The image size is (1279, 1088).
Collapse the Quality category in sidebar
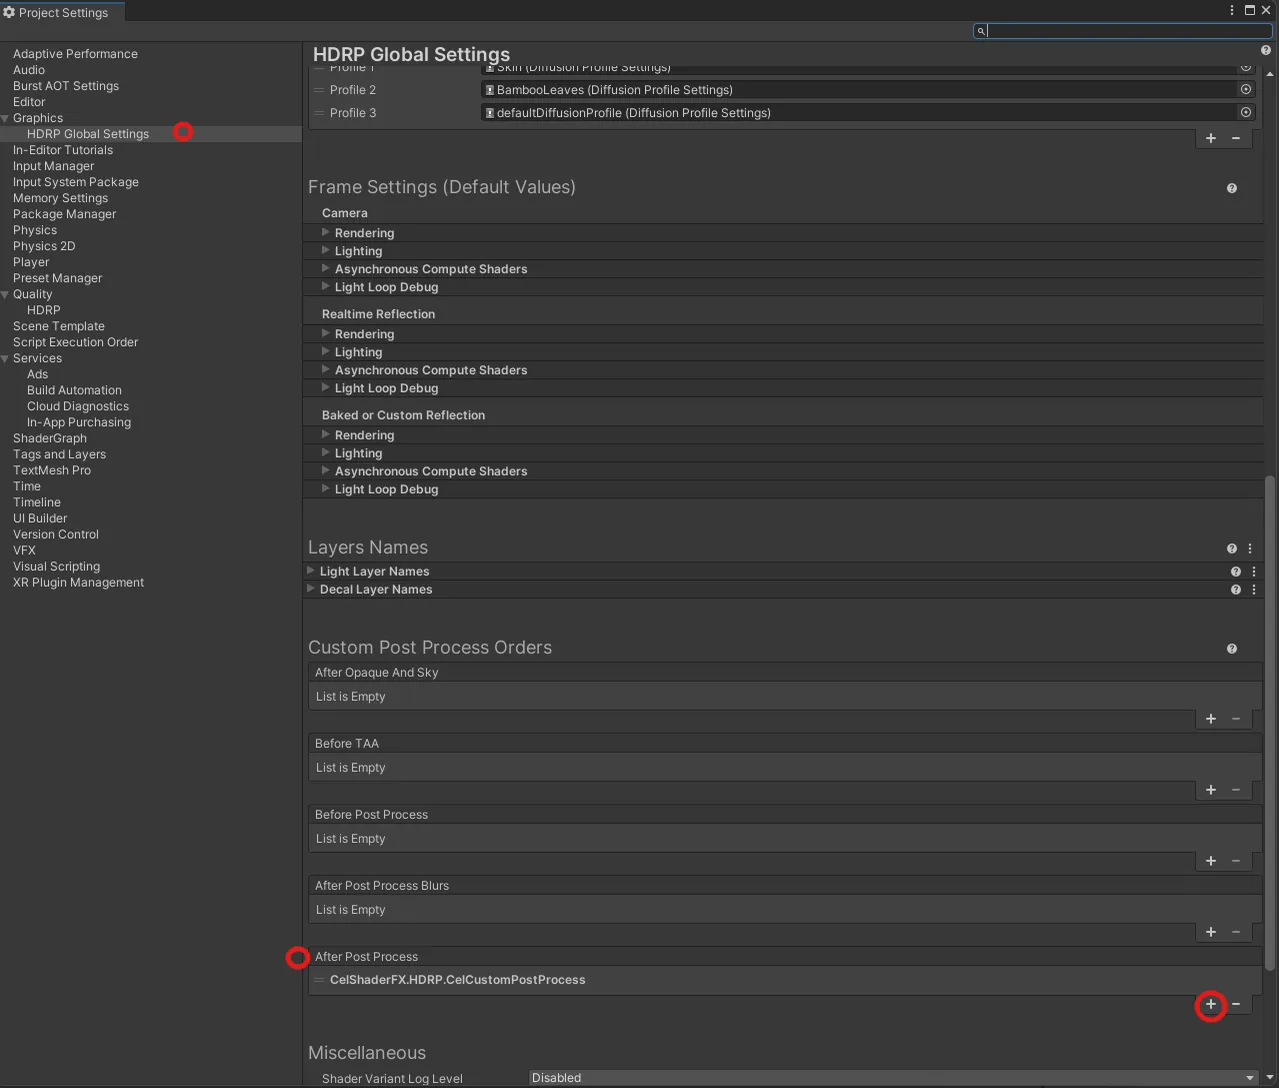click(6, 294)
